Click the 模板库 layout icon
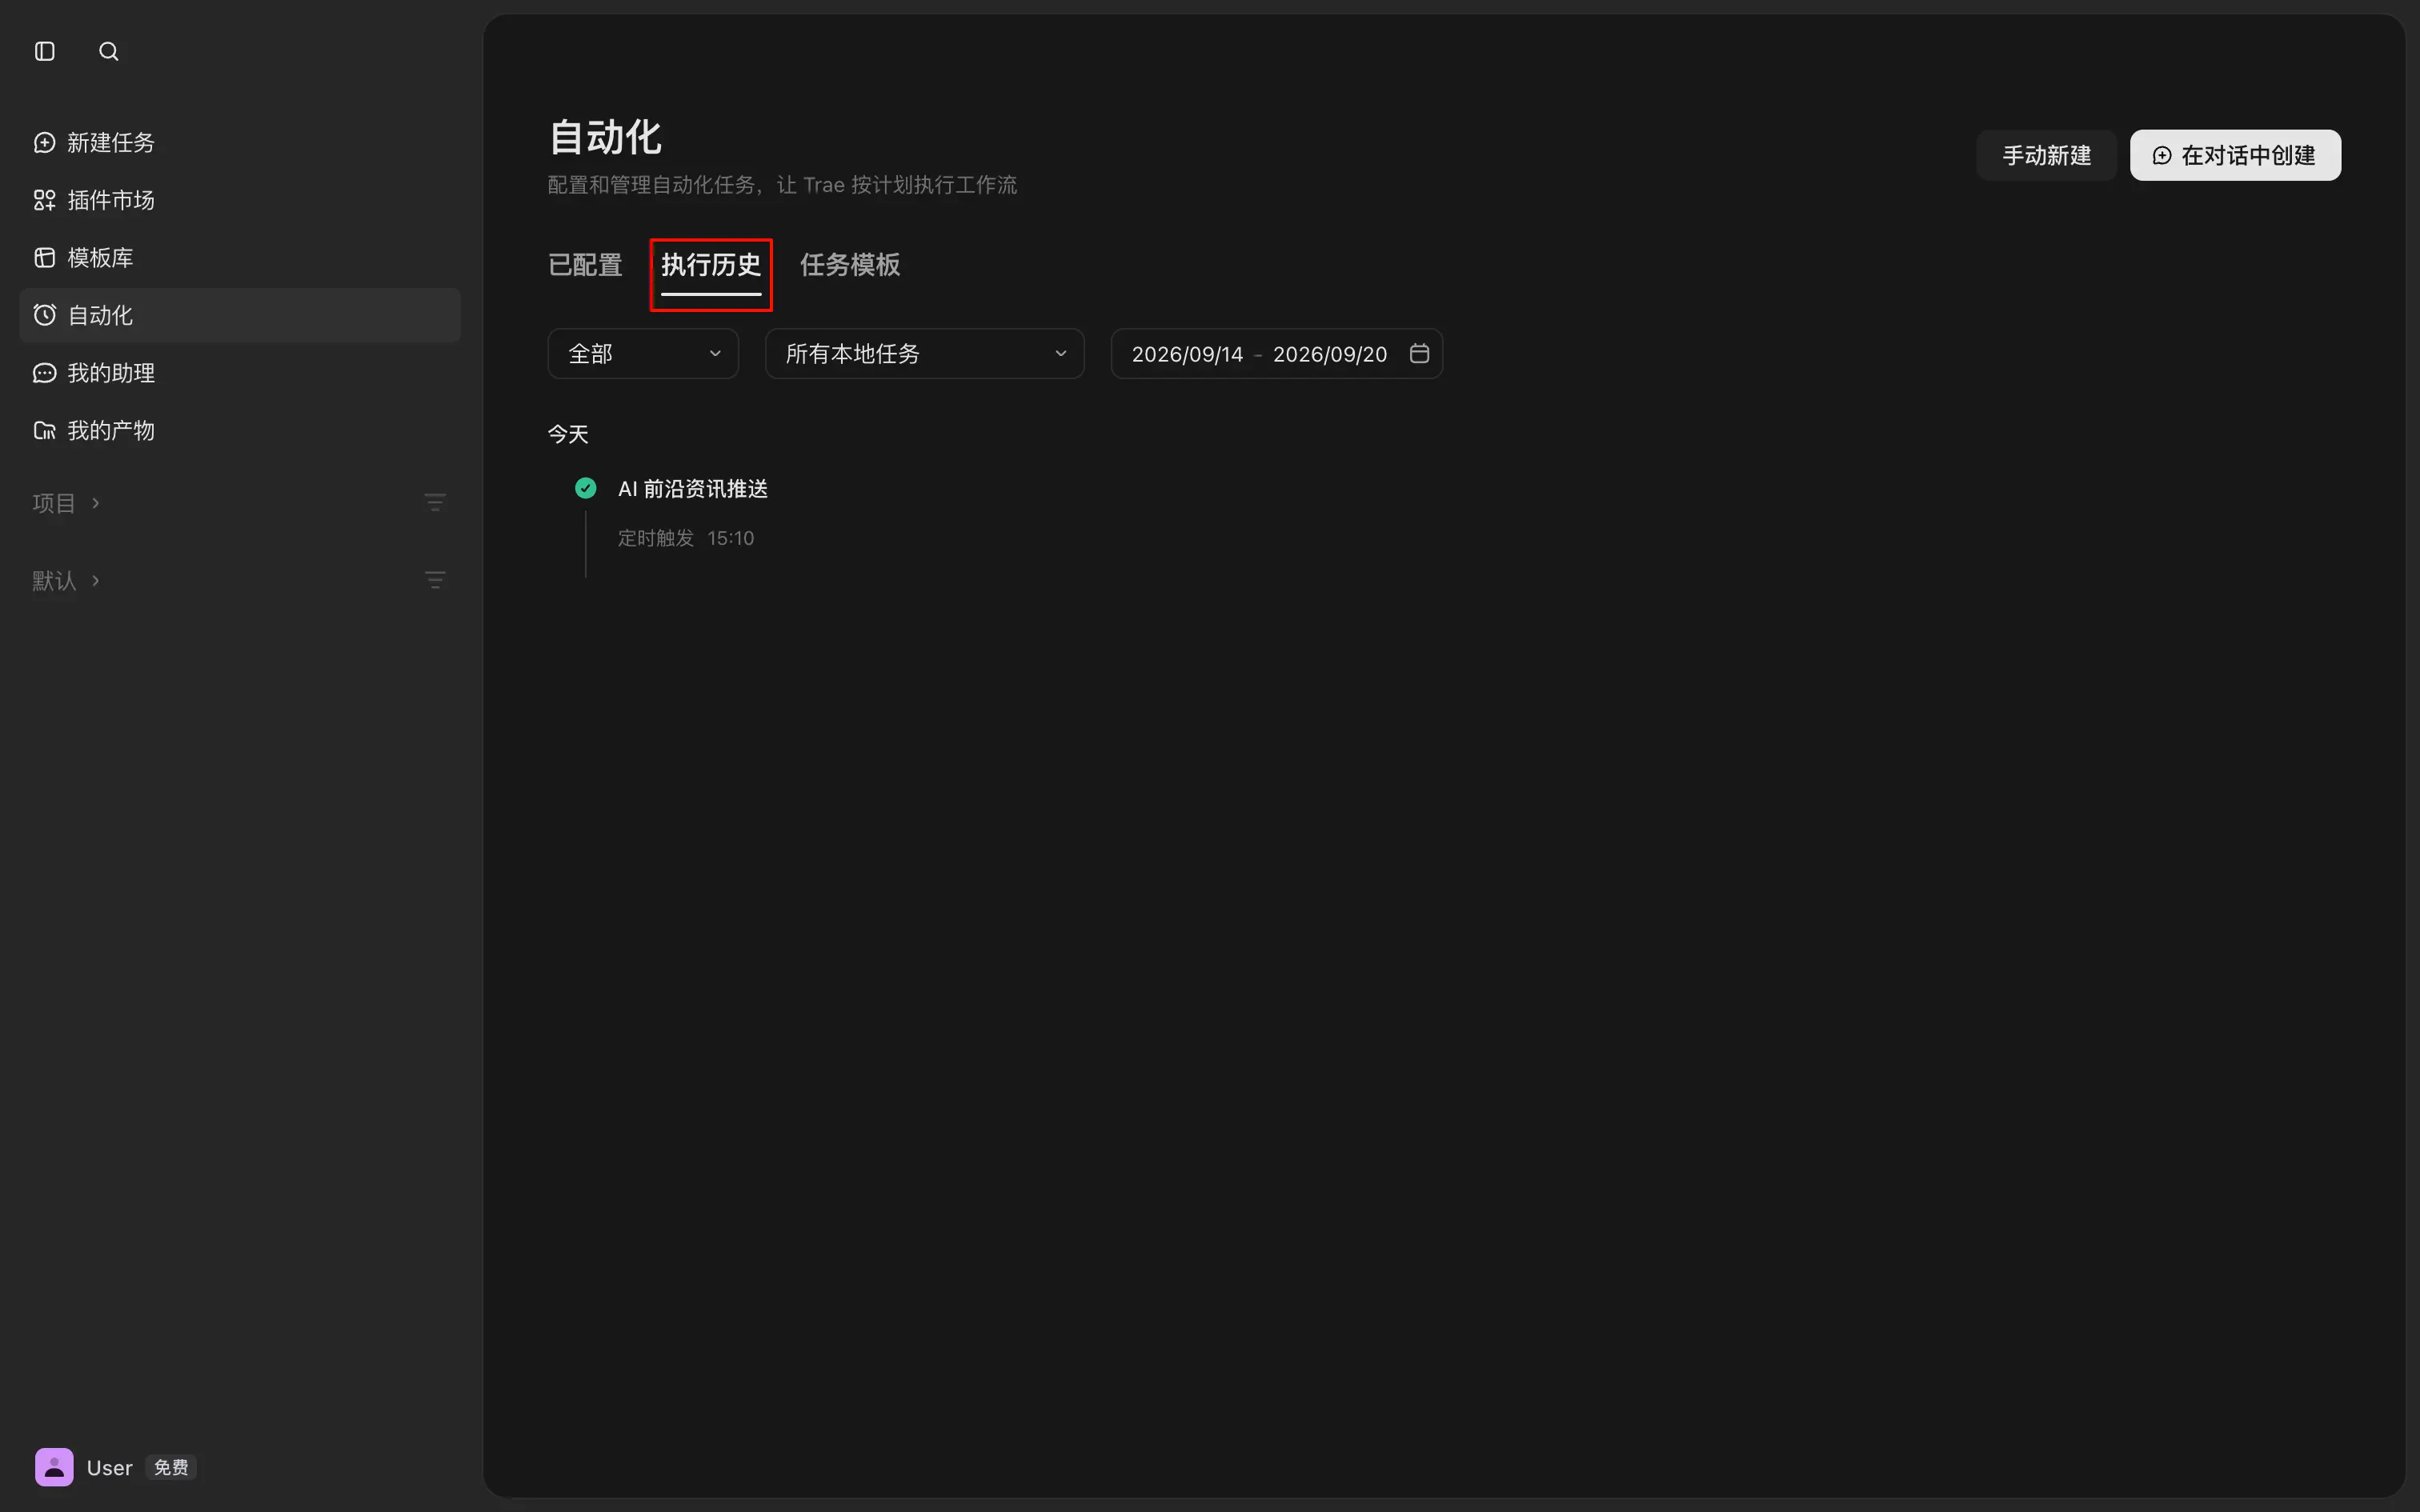The image size is (2420, 1512). coord(44,258)
